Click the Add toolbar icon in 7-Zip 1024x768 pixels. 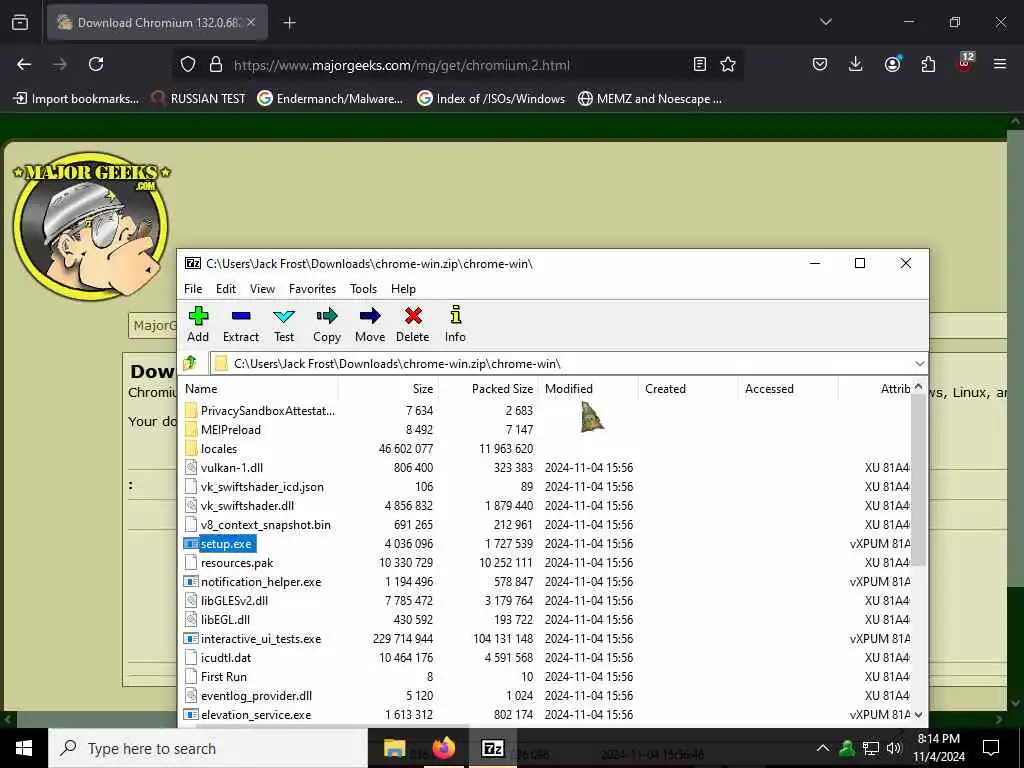[x=198, y=325]
